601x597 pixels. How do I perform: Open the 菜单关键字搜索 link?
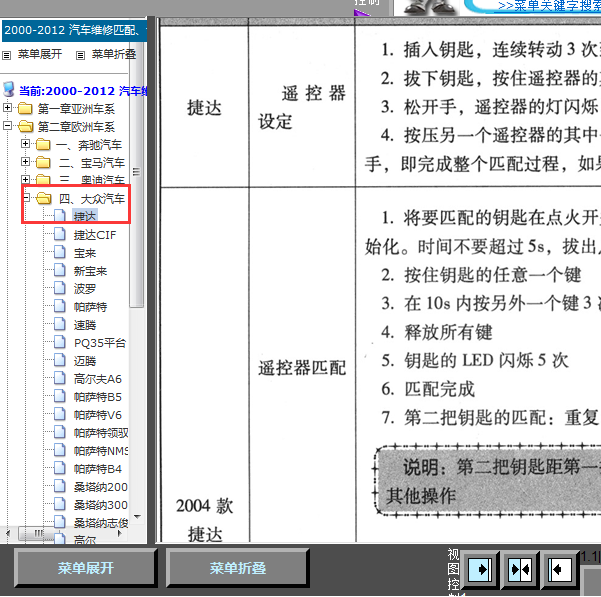coord(549,6)
